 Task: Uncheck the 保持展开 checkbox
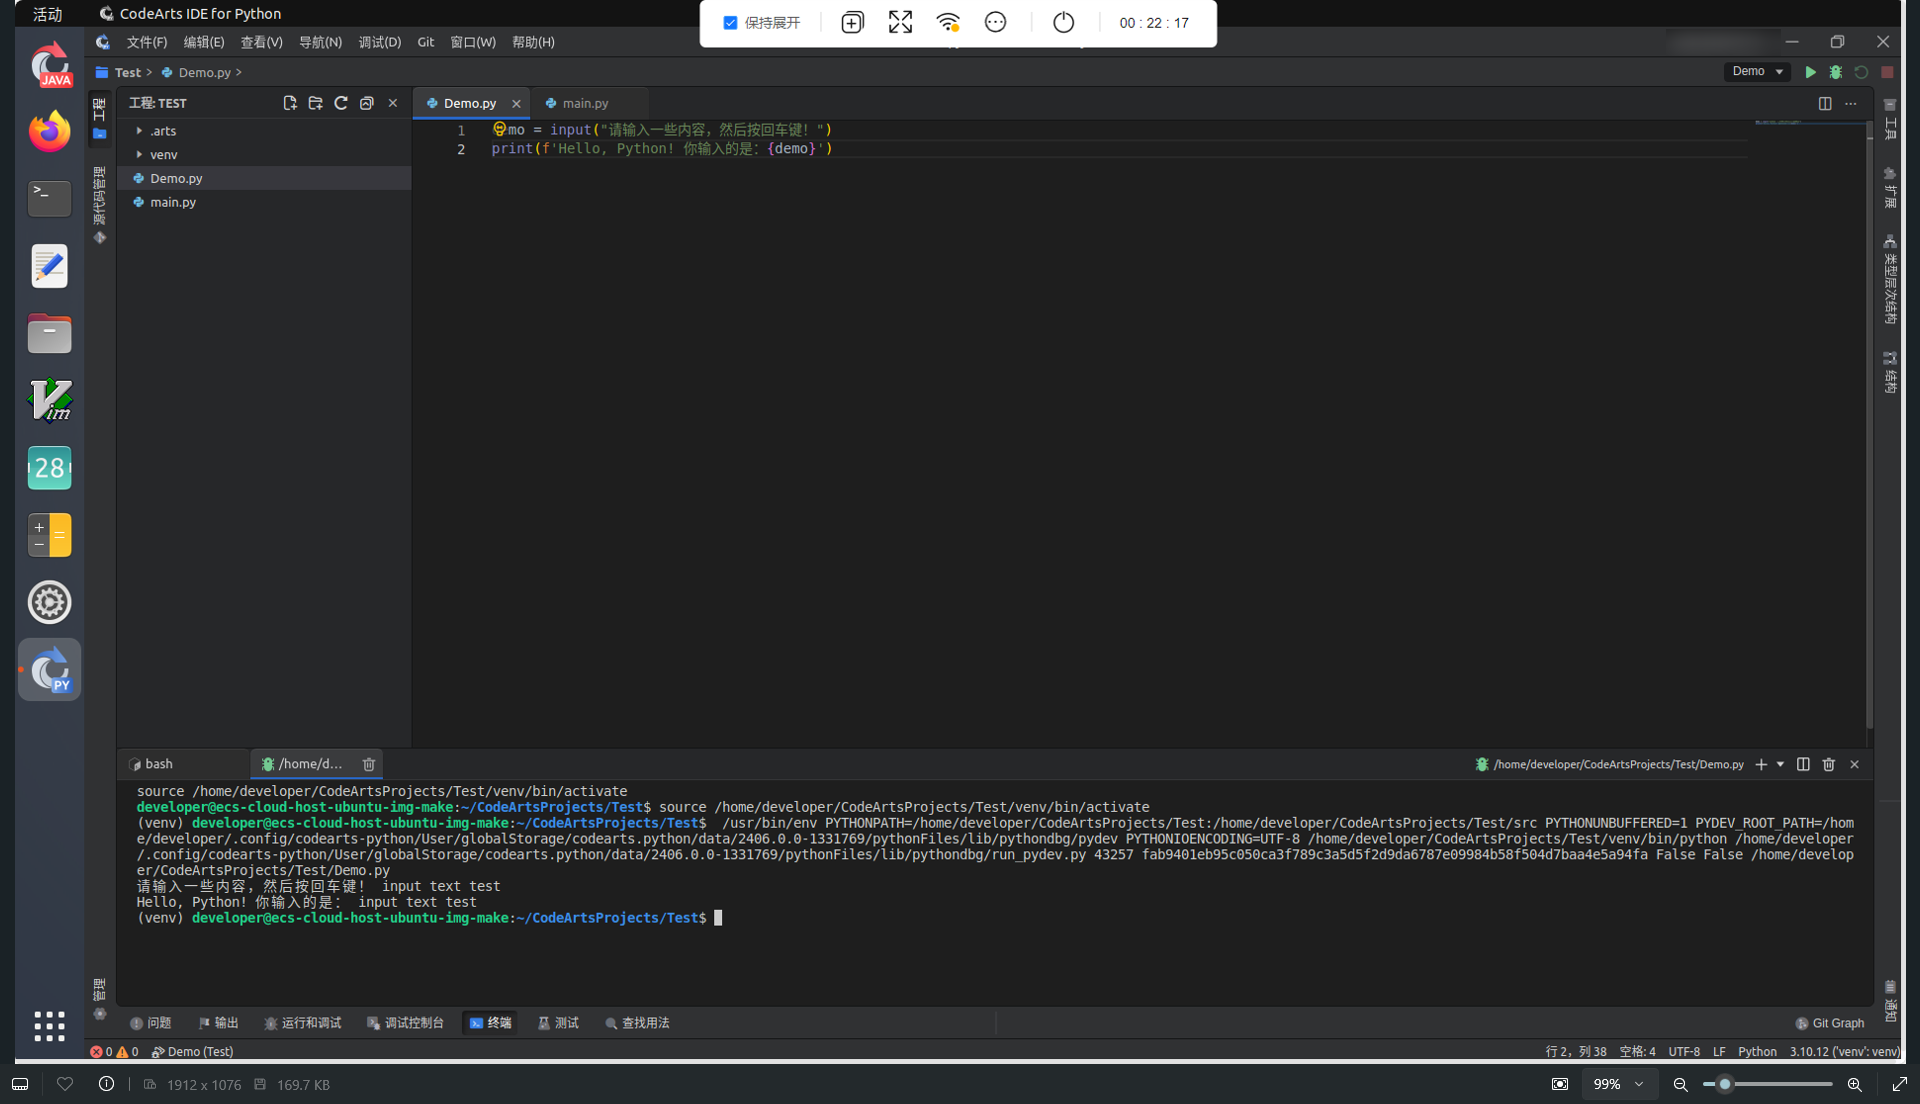(730, 23)
